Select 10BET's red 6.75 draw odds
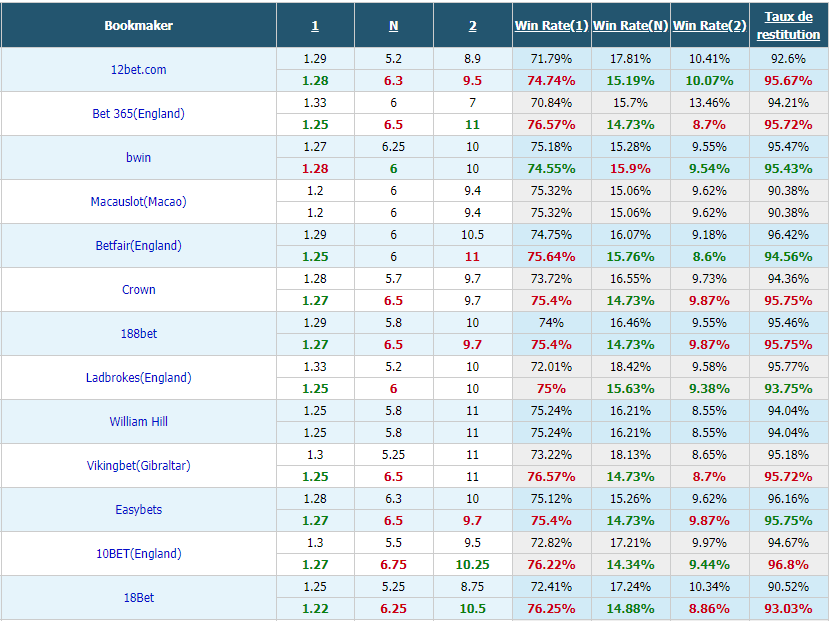830x621 pixels. pos(393,565)
